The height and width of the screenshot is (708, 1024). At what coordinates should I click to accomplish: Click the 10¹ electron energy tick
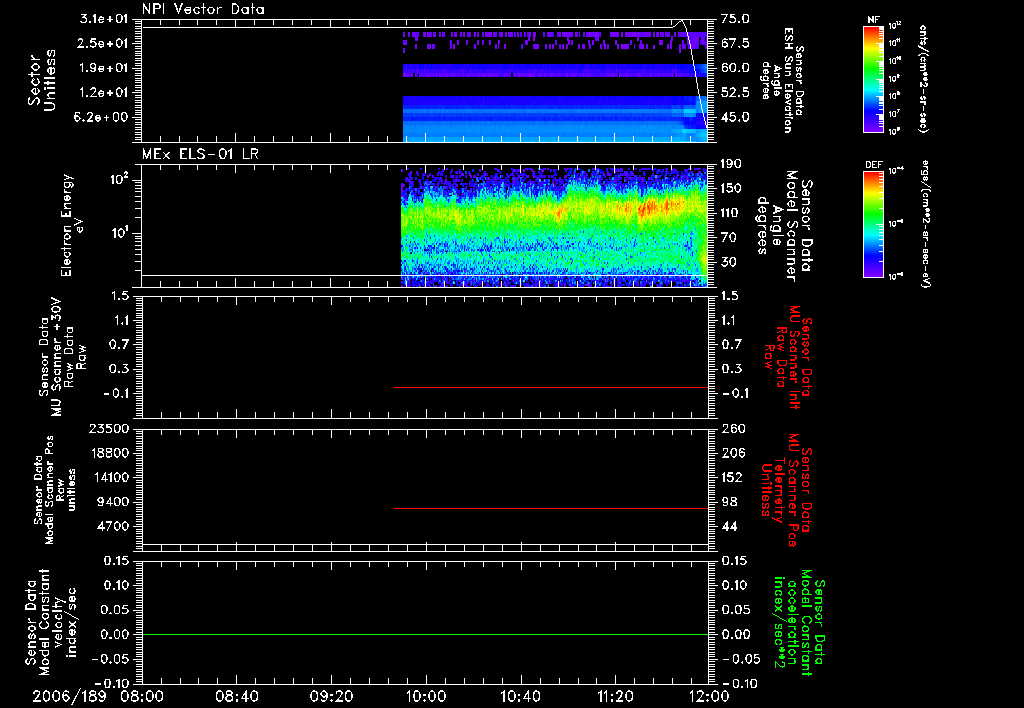coord(119,233)
